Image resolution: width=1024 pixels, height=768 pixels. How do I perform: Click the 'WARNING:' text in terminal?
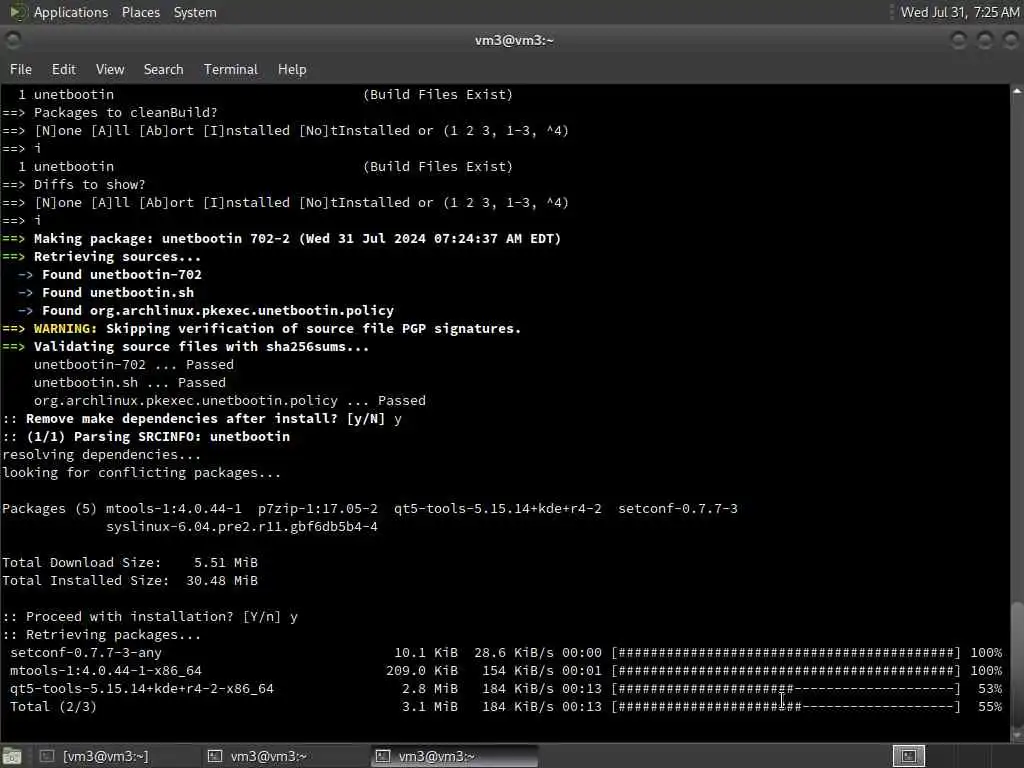click(x=65, y=328)
